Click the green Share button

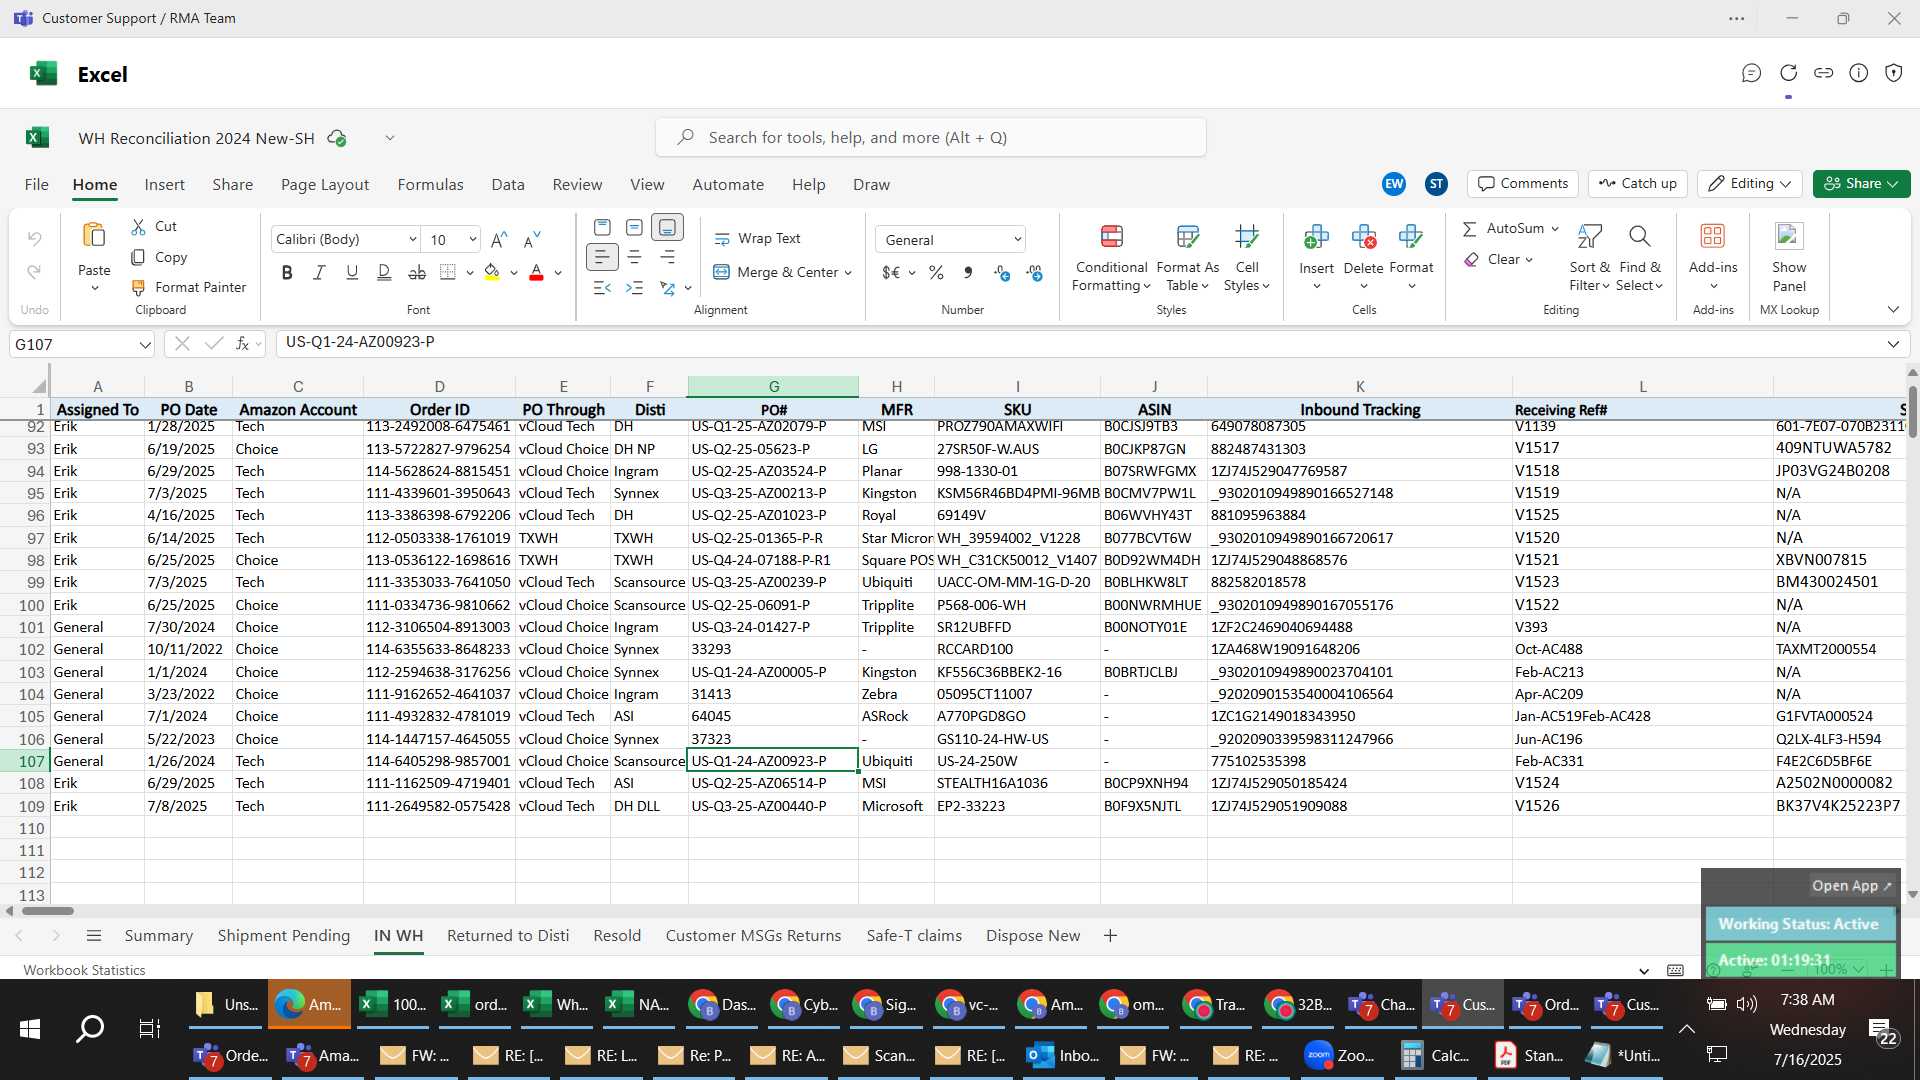point(1861,184)
